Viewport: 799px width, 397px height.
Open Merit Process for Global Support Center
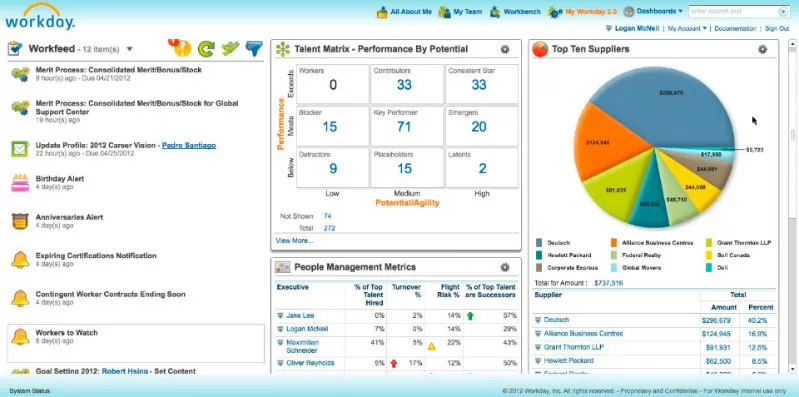tap(137, 107)
